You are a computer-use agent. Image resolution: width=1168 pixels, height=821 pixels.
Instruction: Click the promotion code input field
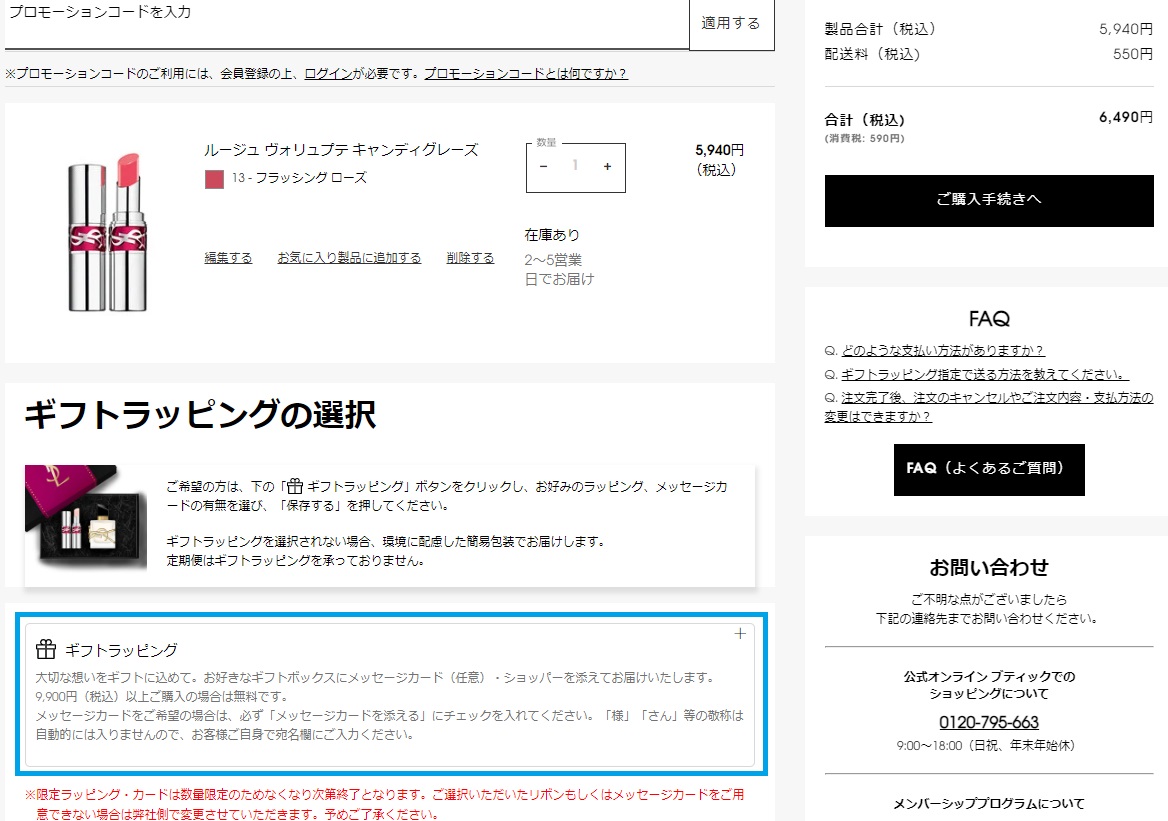point(346,25)
